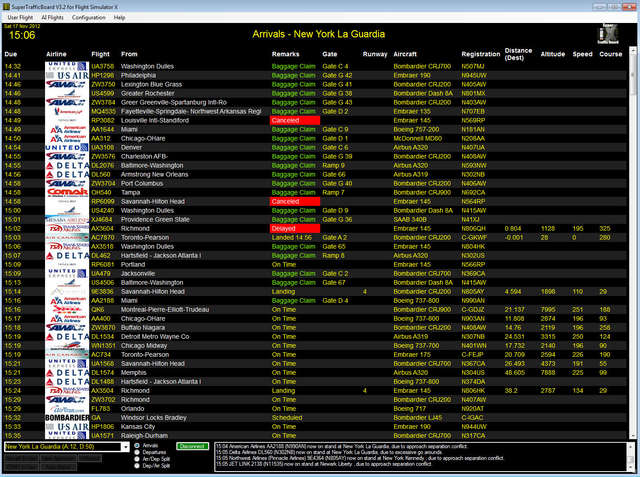This screenshot has height=477, width=640.
Task: Click the airline logo beside flight ZW3750
Action: 67,84
